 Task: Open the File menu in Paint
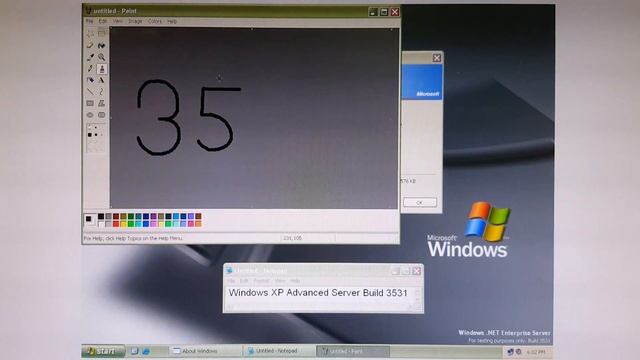[89, 21]
